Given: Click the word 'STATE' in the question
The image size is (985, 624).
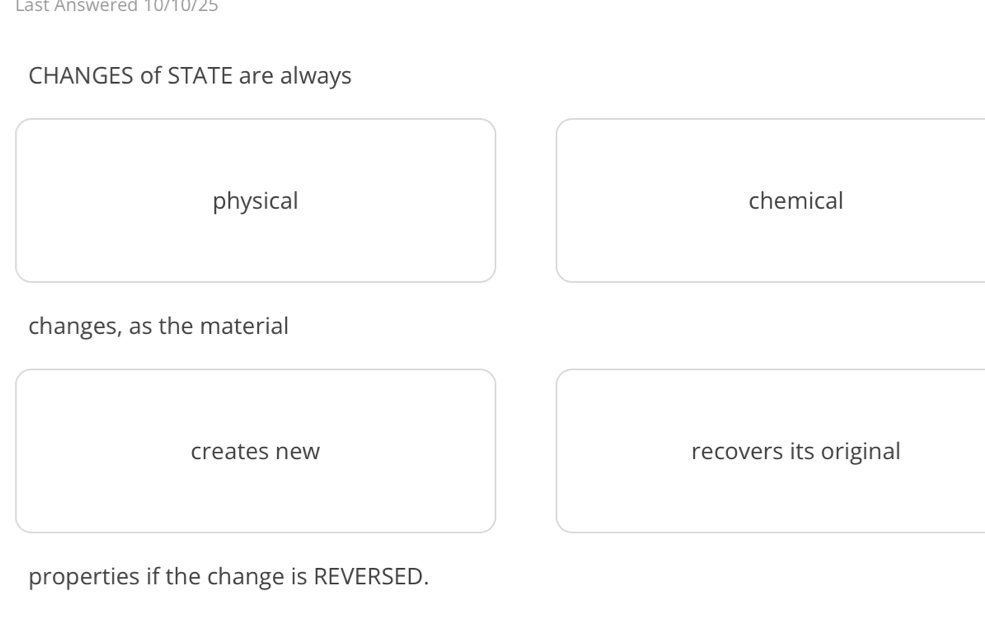Looking at the screenshot, I should [199, 76].
